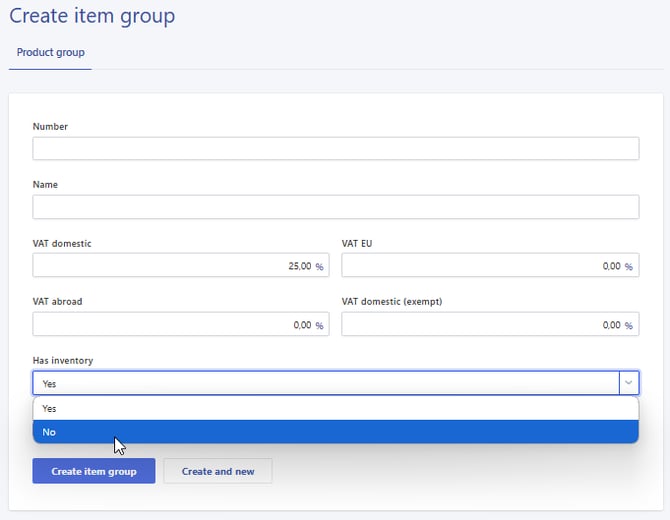
Task: Click the percent symbol in VAT EU
Action: pos(629,267)
